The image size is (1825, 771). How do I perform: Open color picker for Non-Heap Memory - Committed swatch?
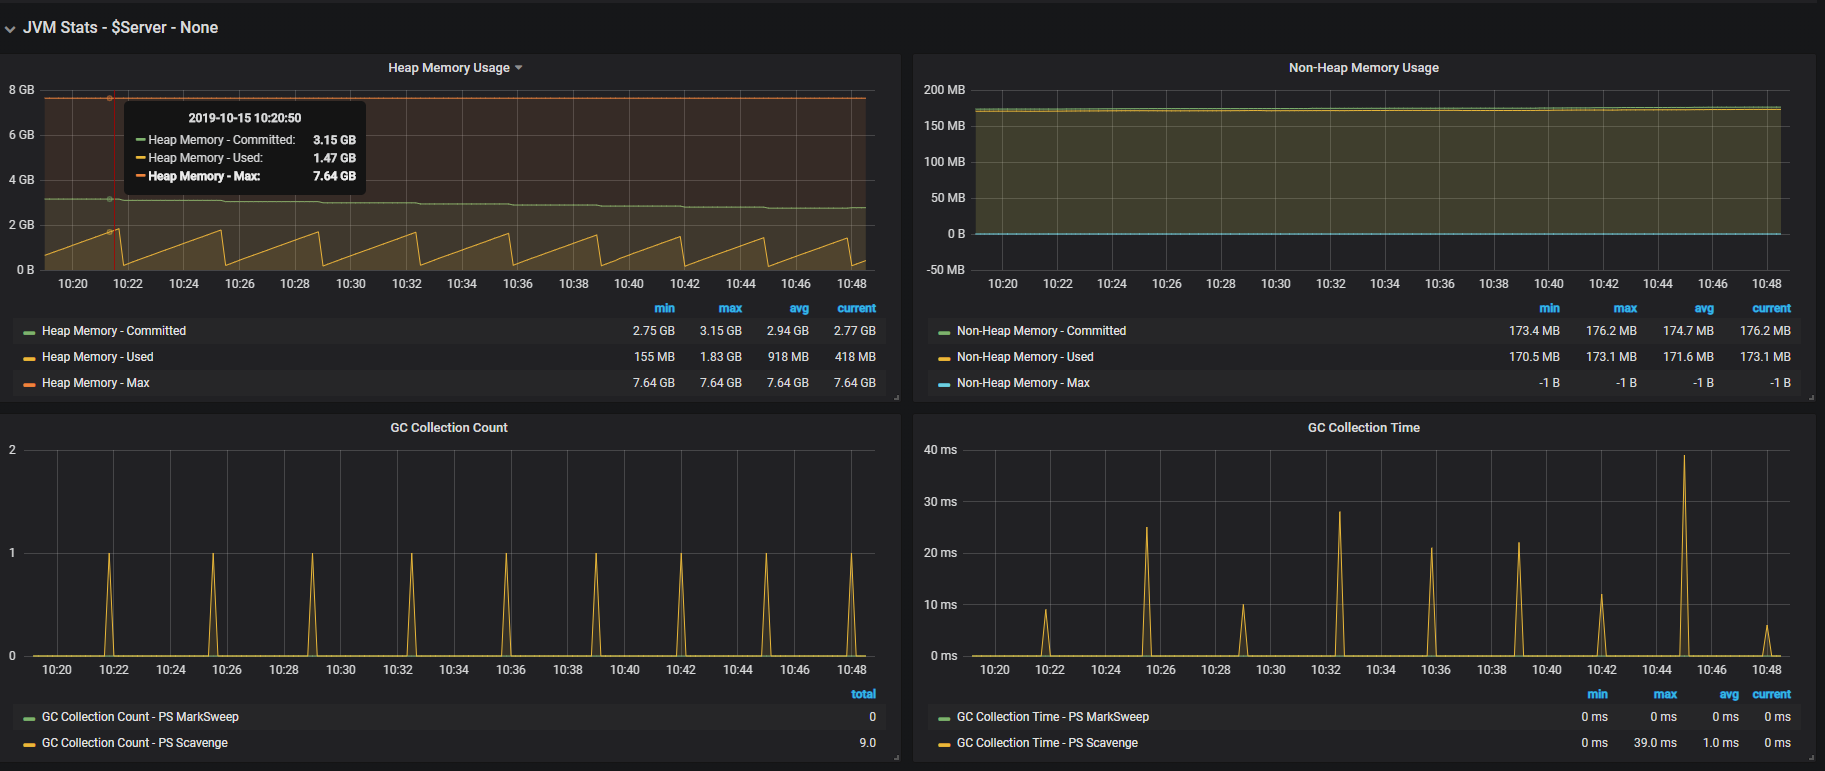[x=944, y=332]
